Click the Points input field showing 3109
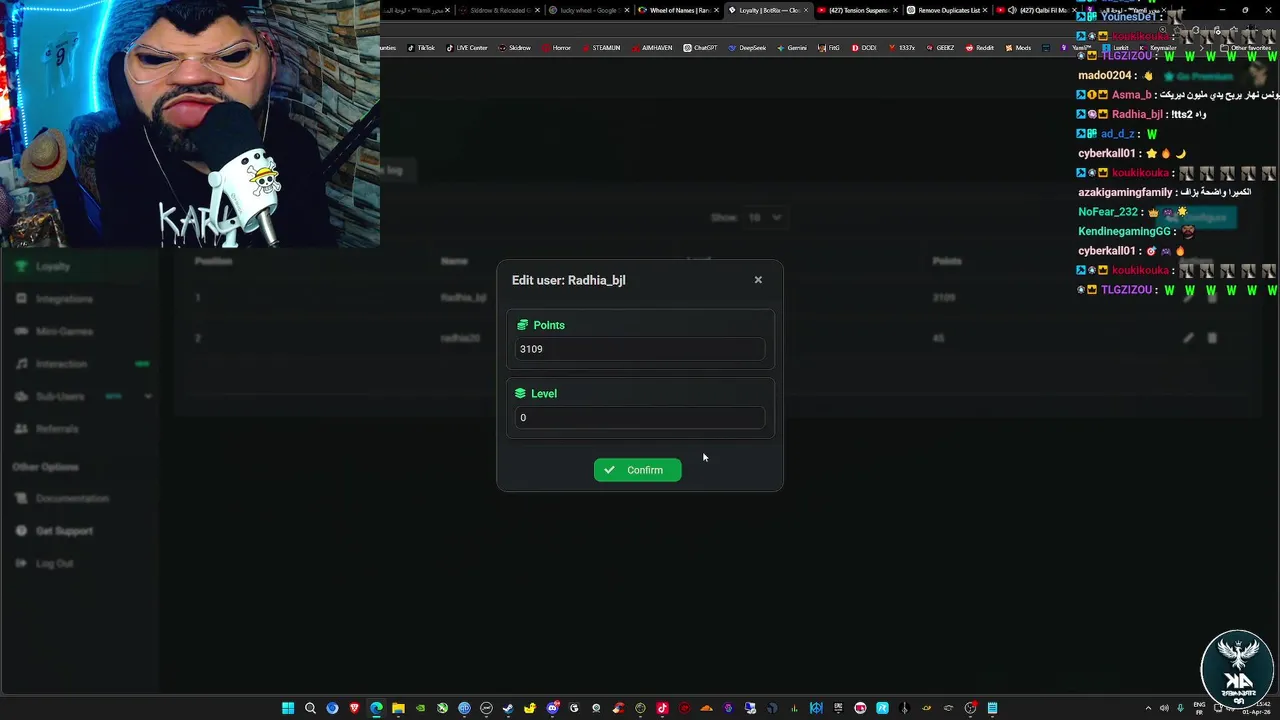This screenshot has width=1280, height=720. point(640,349)
